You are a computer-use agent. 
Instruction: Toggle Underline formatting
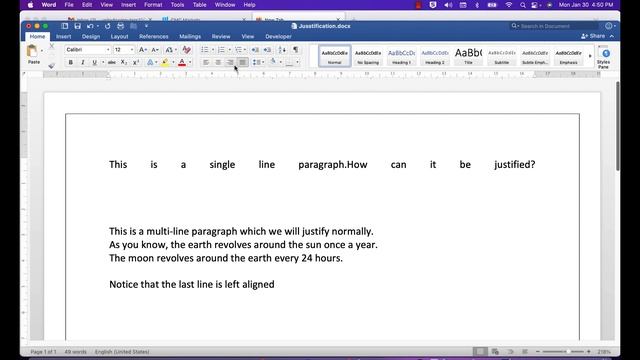(95, 62)
